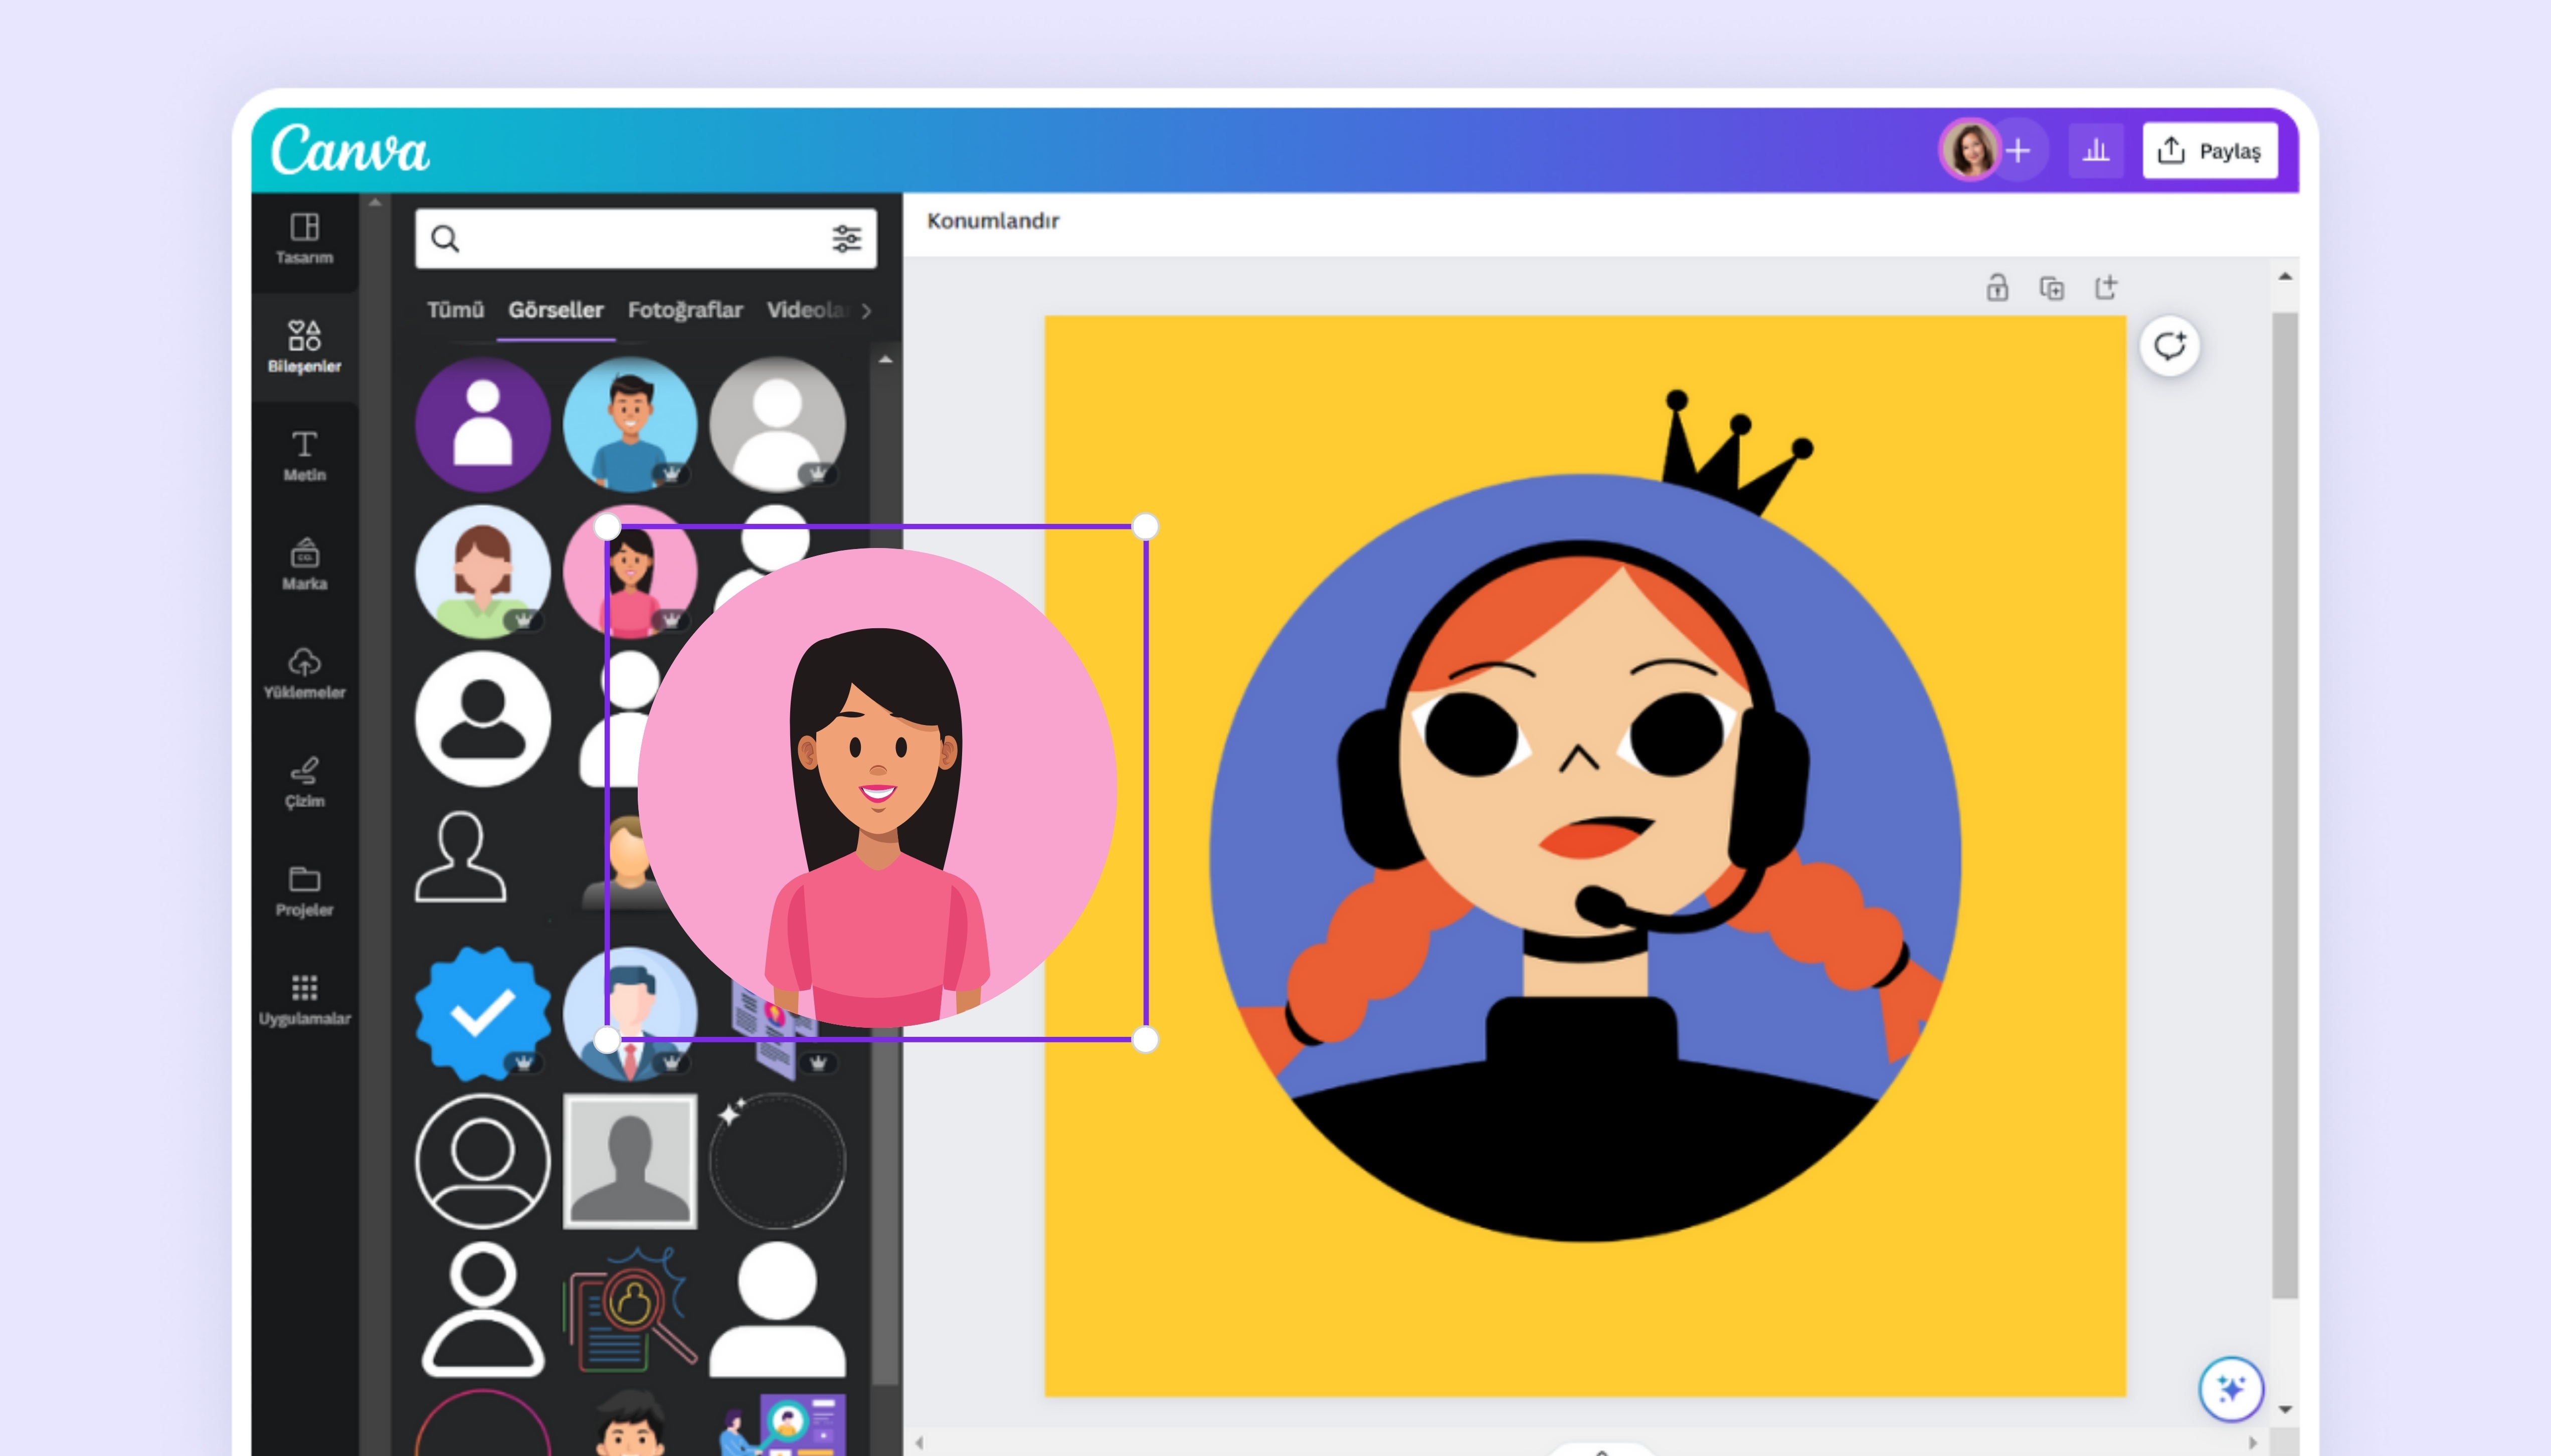Select the blue verified checkmark badge
This screenshot has height=1456, width=2551.
coord(482,1014)
